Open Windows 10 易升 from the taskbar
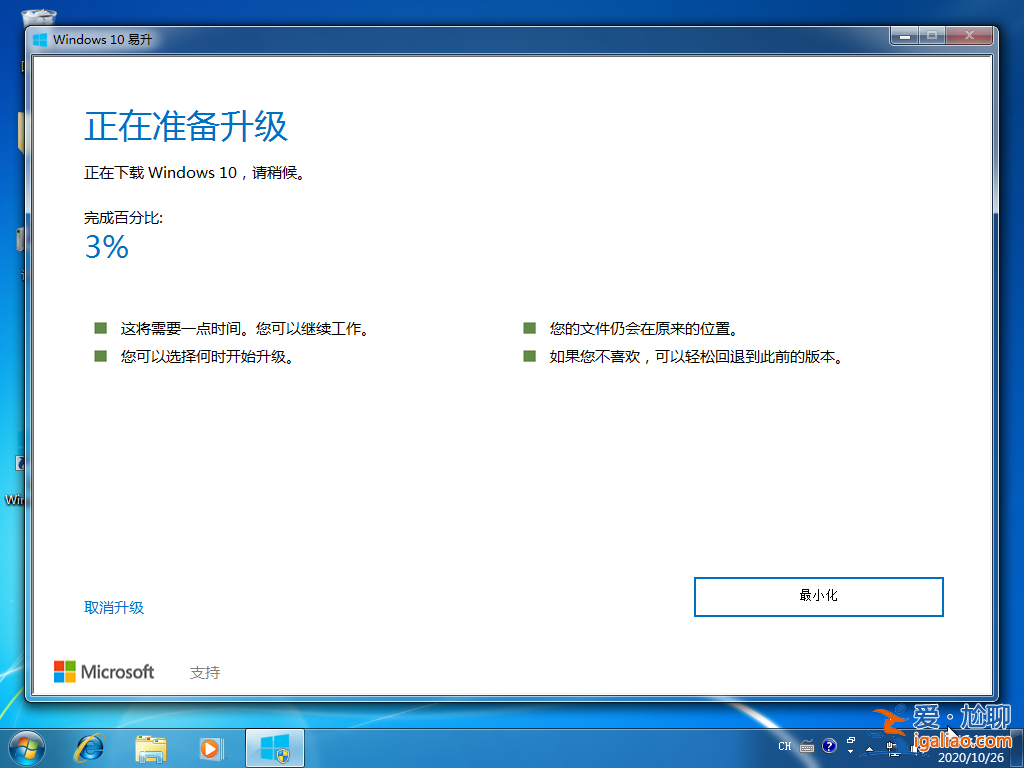 click(274, 747)
